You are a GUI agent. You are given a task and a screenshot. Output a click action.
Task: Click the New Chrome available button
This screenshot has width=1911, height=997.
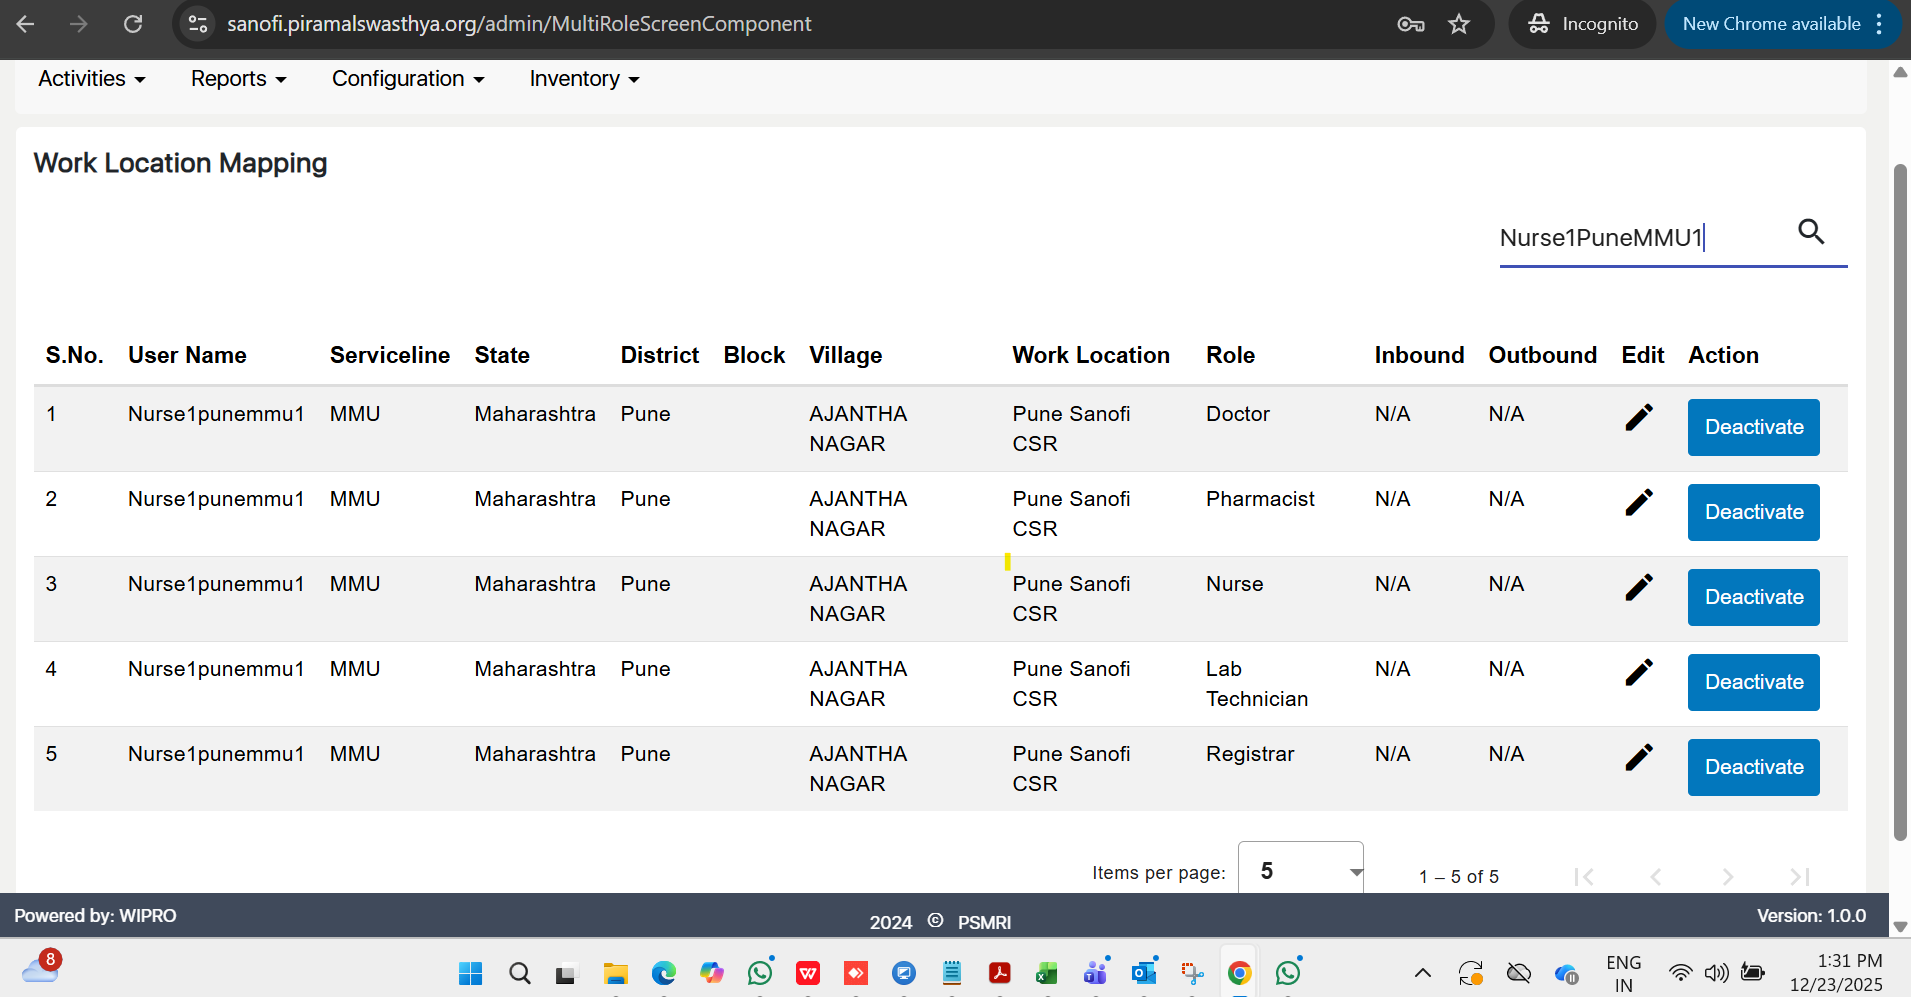point(1771,24)
